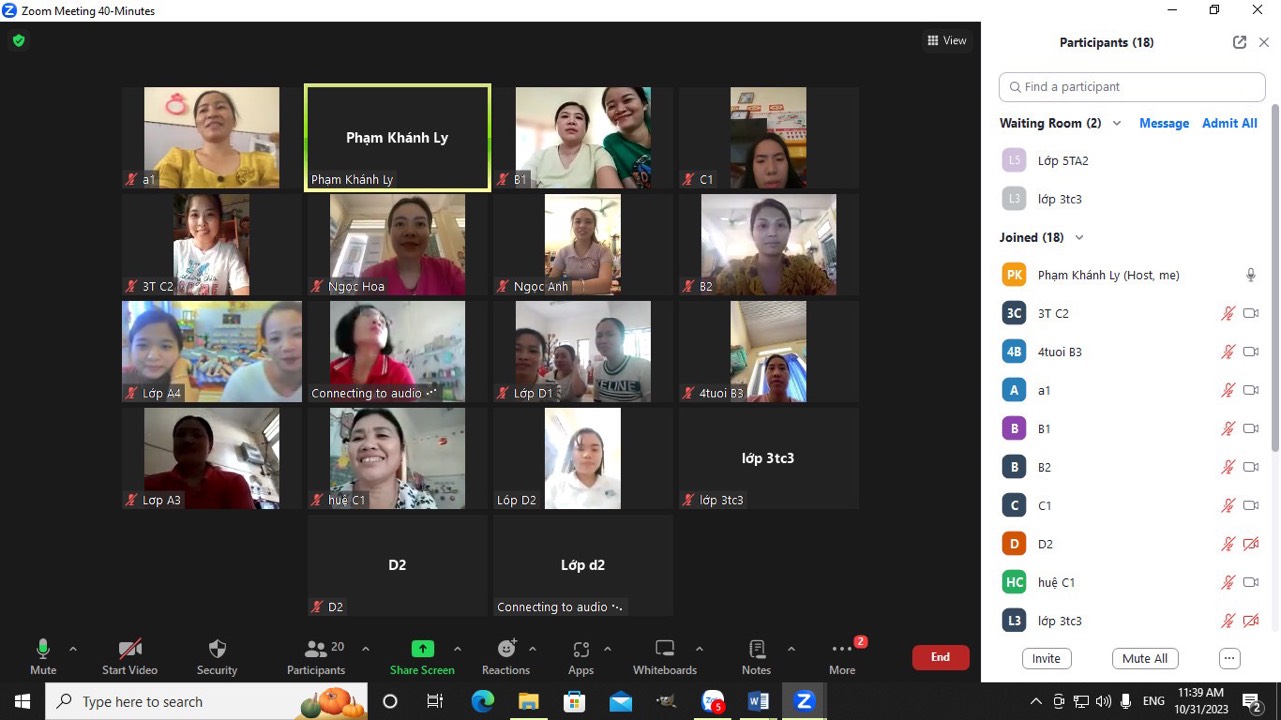
Task: Click the Share Screen icon
Action: tap(422, 650)
